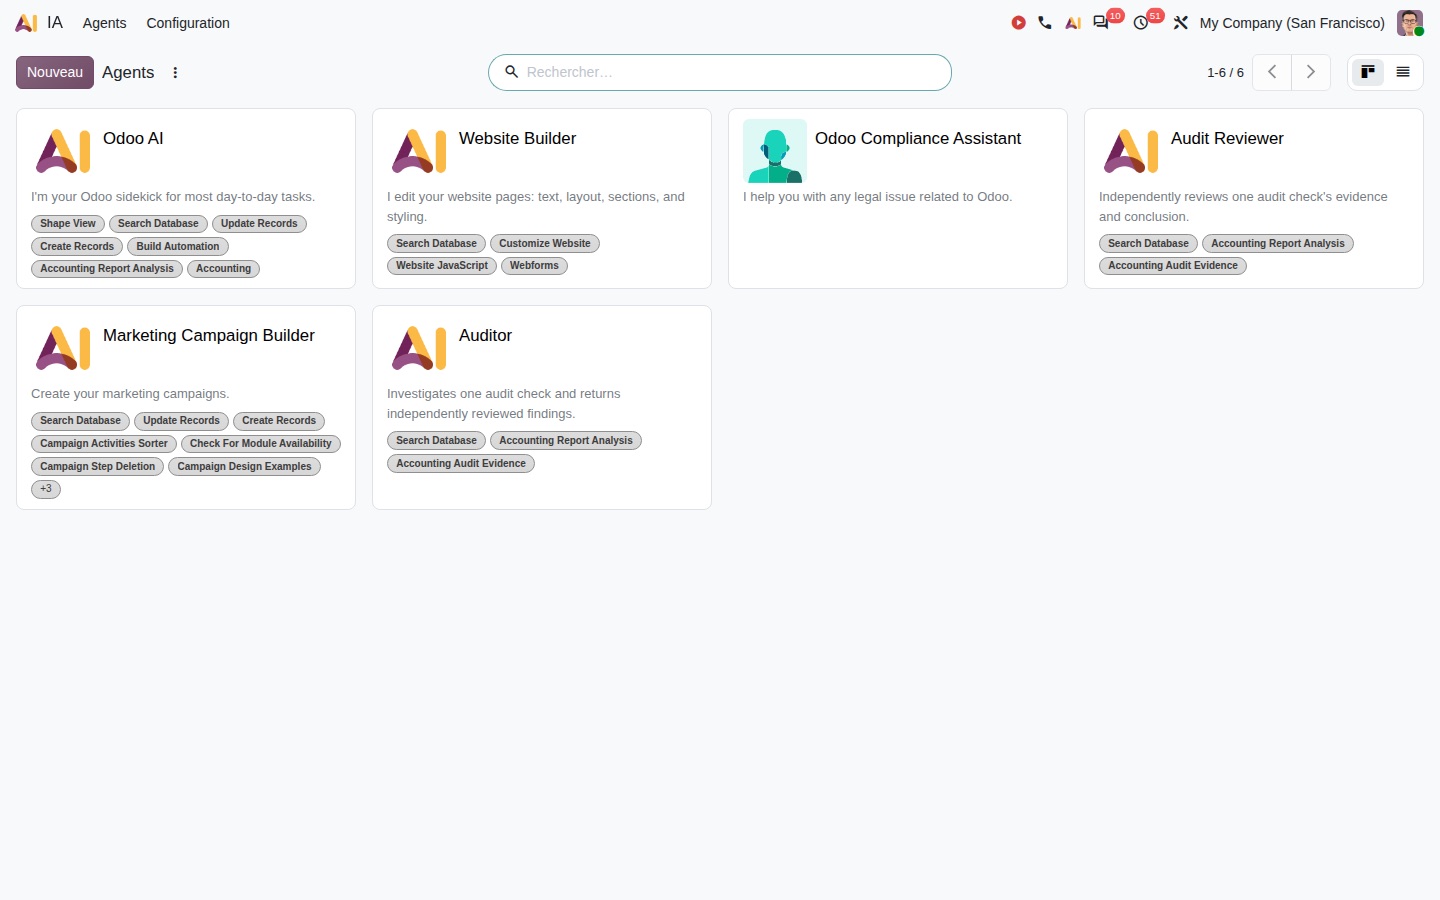
Task: Click the IA app logo icon
Action: (26, 23)
